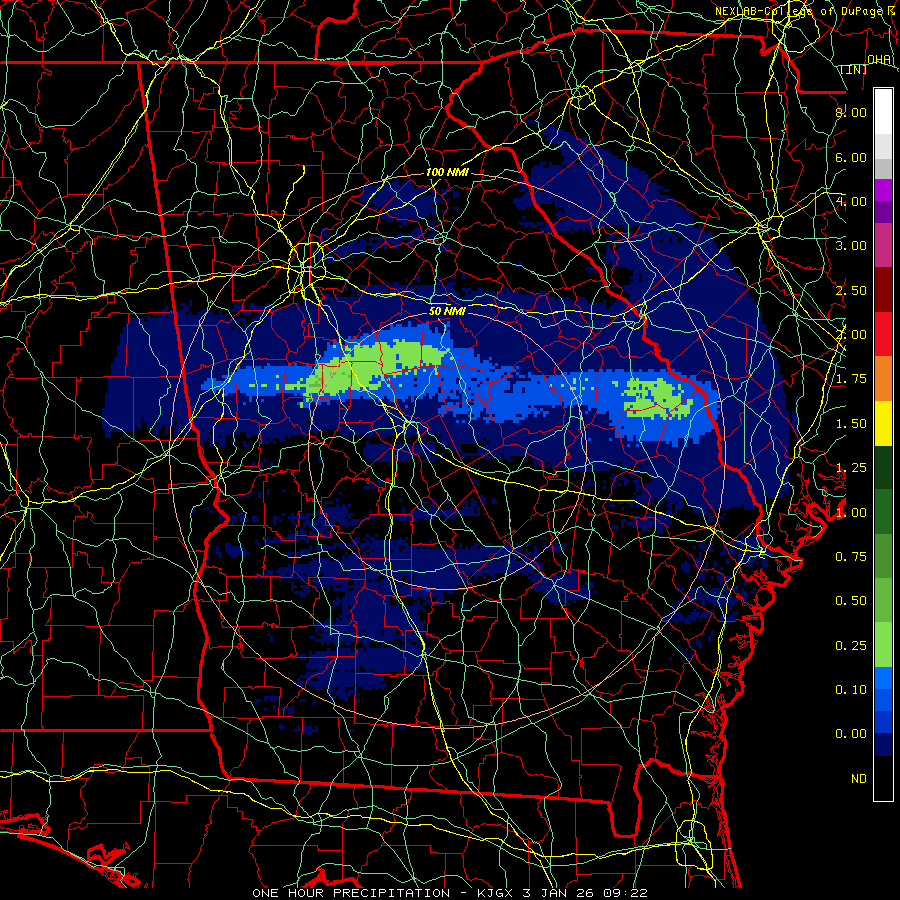This screenshot has width=900, height=900.
Task: Select the orange swatch at 1.75
Action: (883, 379)
